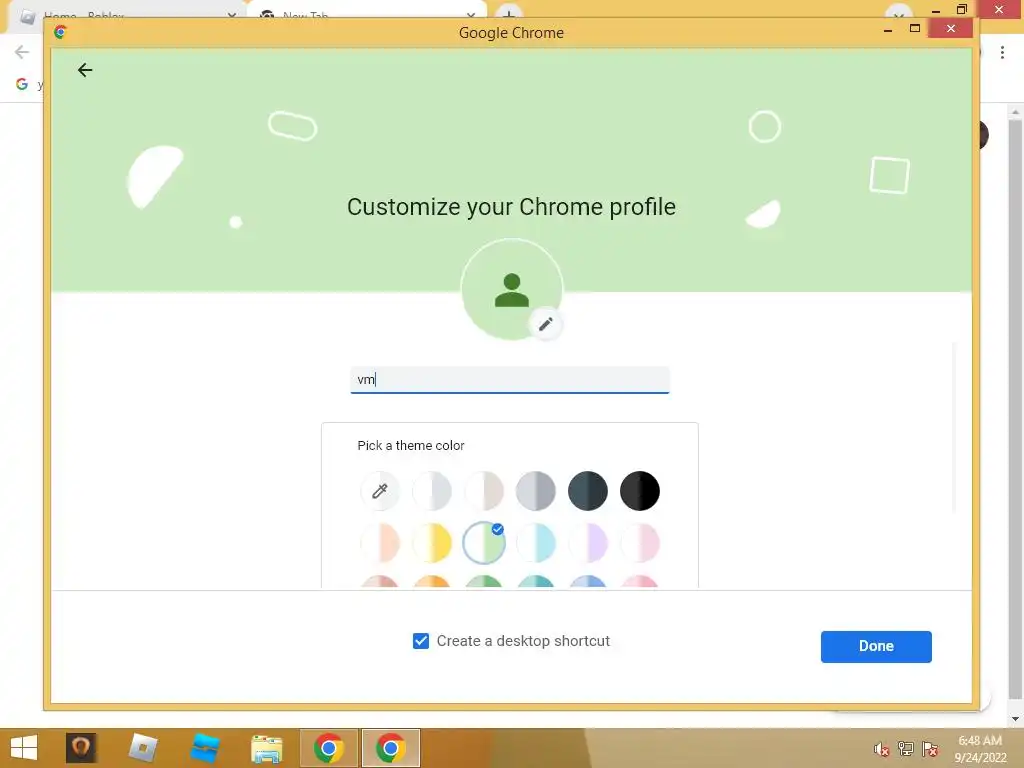Select the yellow theme color
The width and height of the screenshot is (1024, 768).
[x=432, y=543]
